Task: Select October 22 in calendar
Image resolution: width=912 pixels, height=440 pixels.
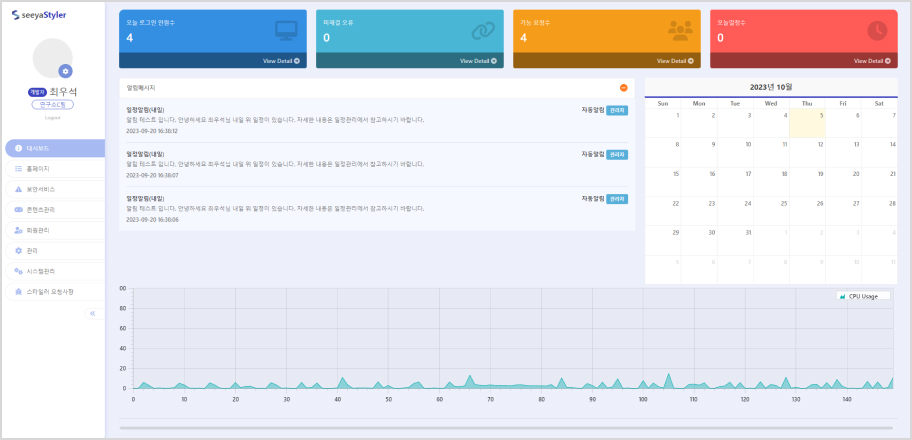Action: click(663, 211)
